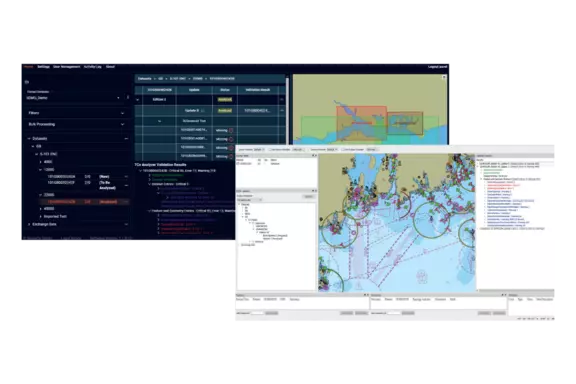This screenshot has height=384, width=576.
Task: Open the SDMS_Demo container dropdown
Action: pos(73,98)
